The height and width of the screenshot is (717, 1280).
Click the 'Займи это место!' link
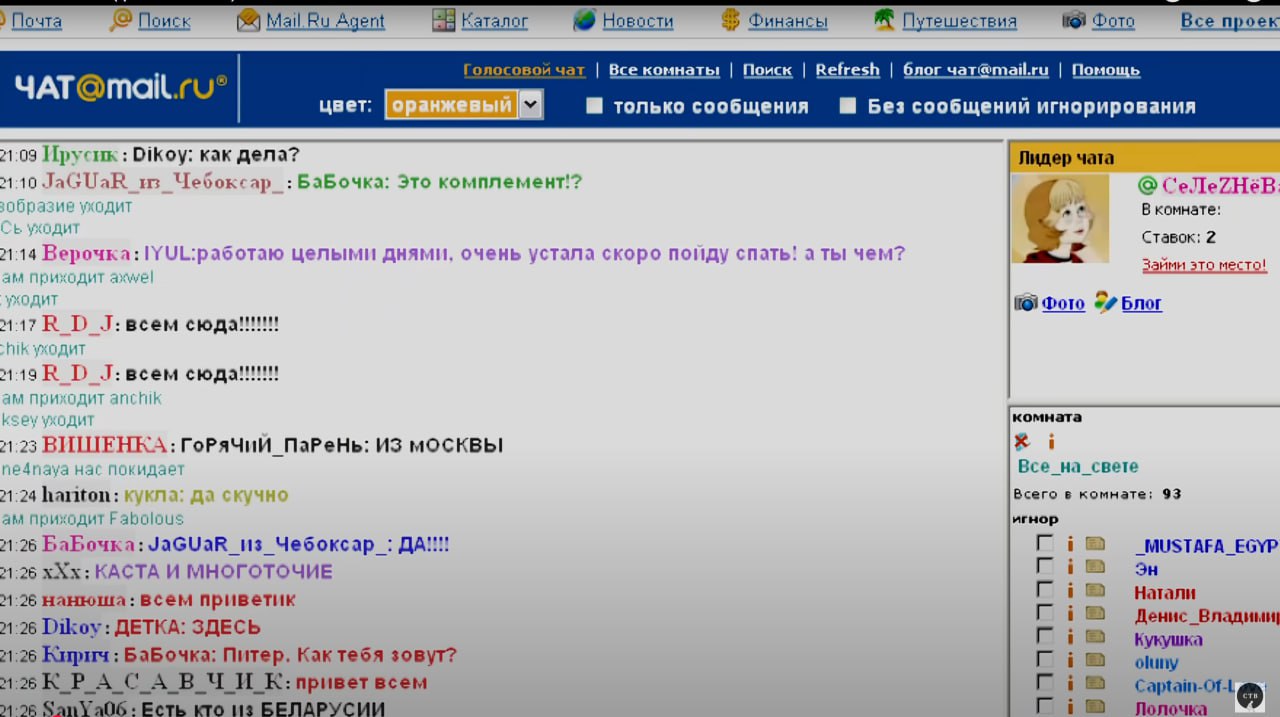pyautogui.click(x=1204, y=266)
